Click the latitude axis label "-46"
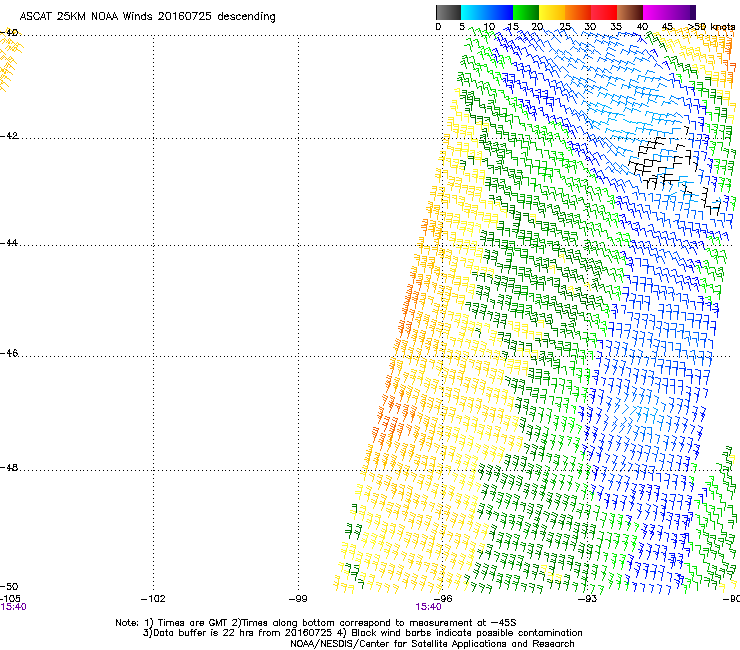Image resolution: width=740 pixels, height=650 pixels. click(x=9, y=353)
